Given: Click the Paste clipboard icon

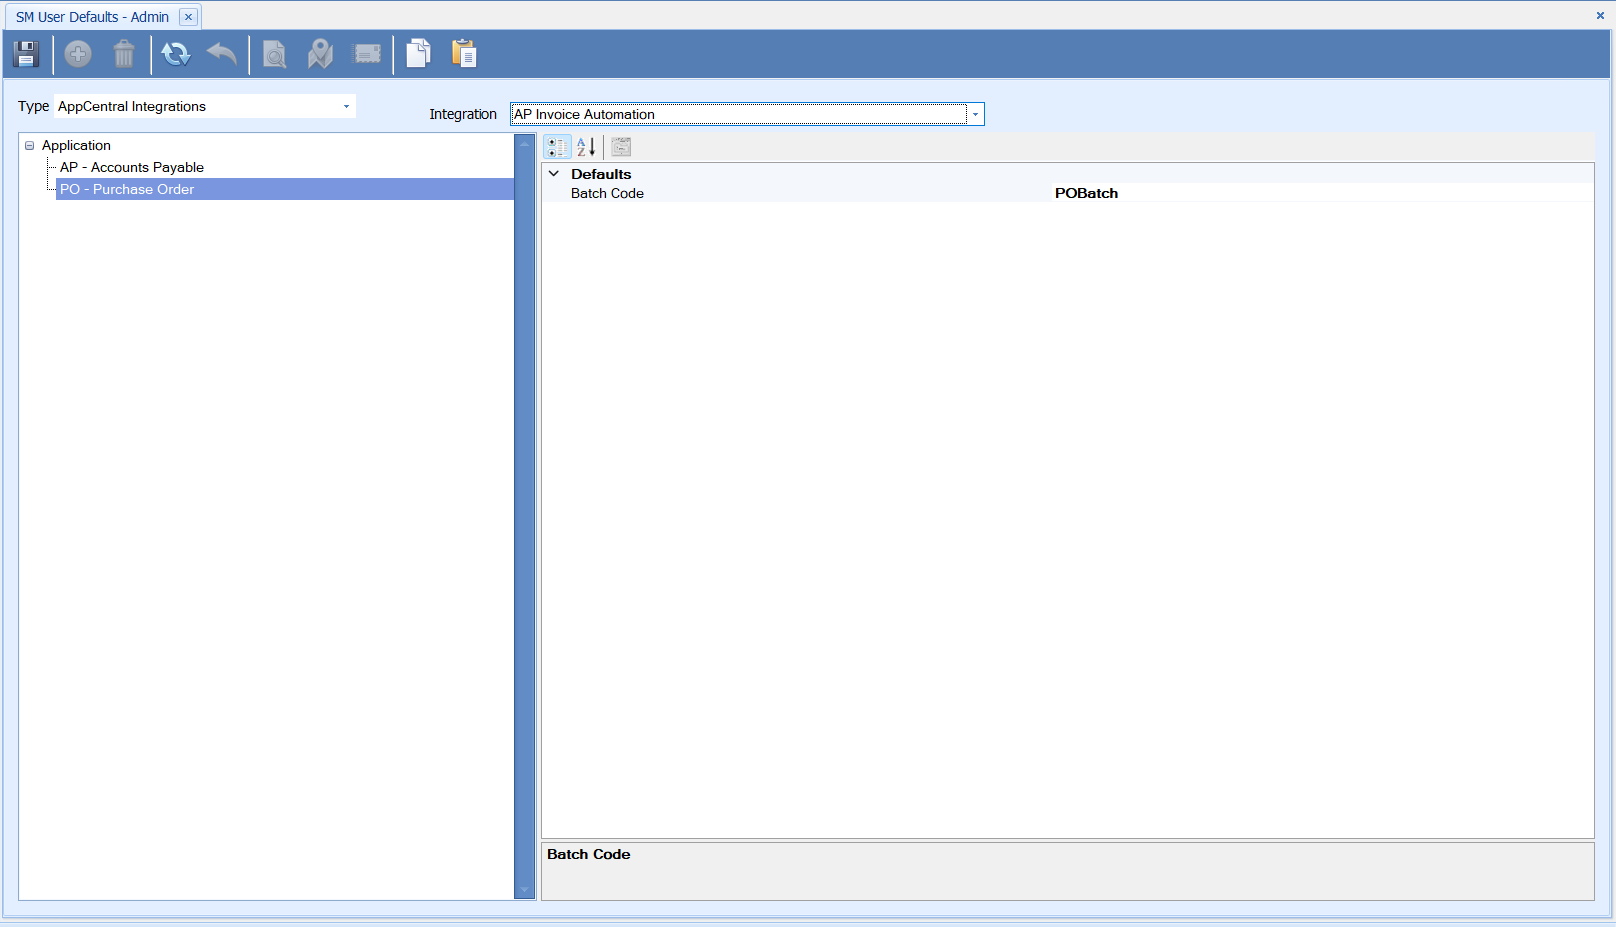Looking at the screenshot, I should tap(464, 54).
